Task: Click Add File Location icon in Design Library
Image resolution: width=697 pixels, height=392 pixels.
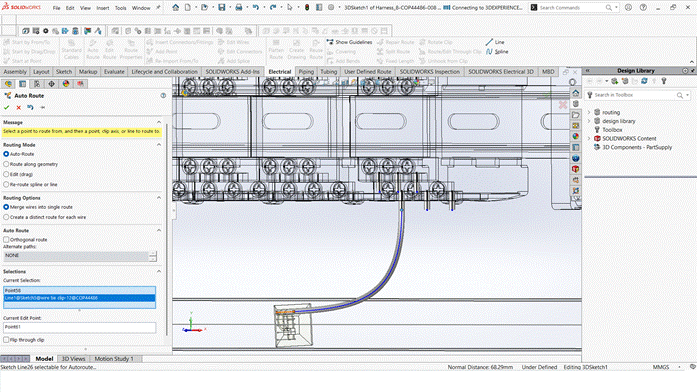Action: click(615, 81)
